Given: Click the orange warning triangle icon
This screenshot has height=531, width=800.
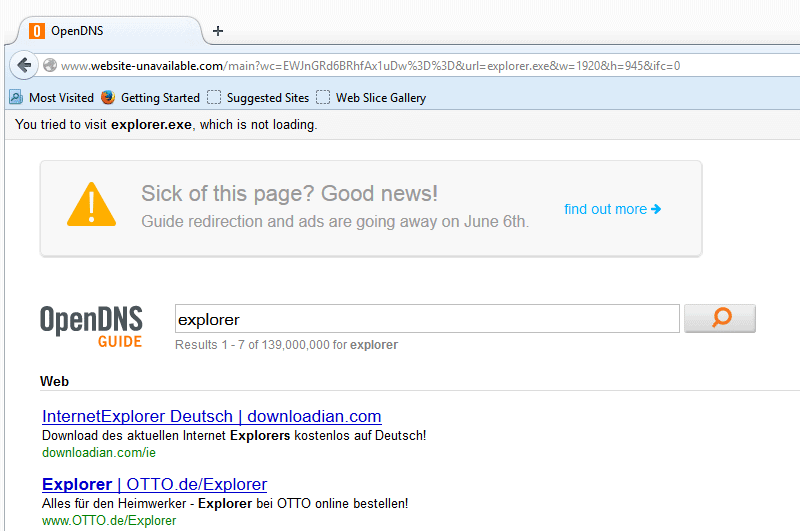Looking at the screenshot, I should click(91, 204).
